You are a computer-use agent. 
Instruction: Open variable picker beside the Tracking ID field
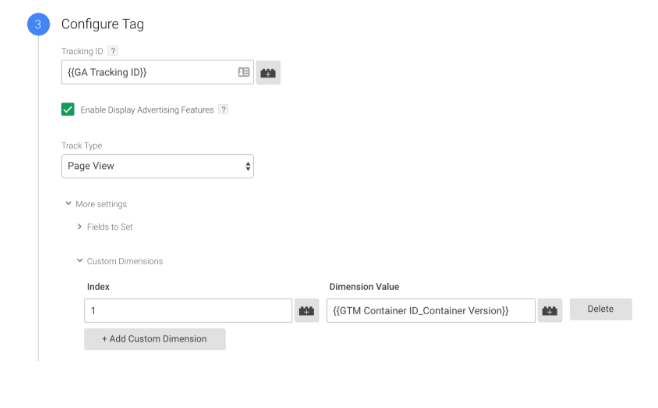tap(269, 73)
